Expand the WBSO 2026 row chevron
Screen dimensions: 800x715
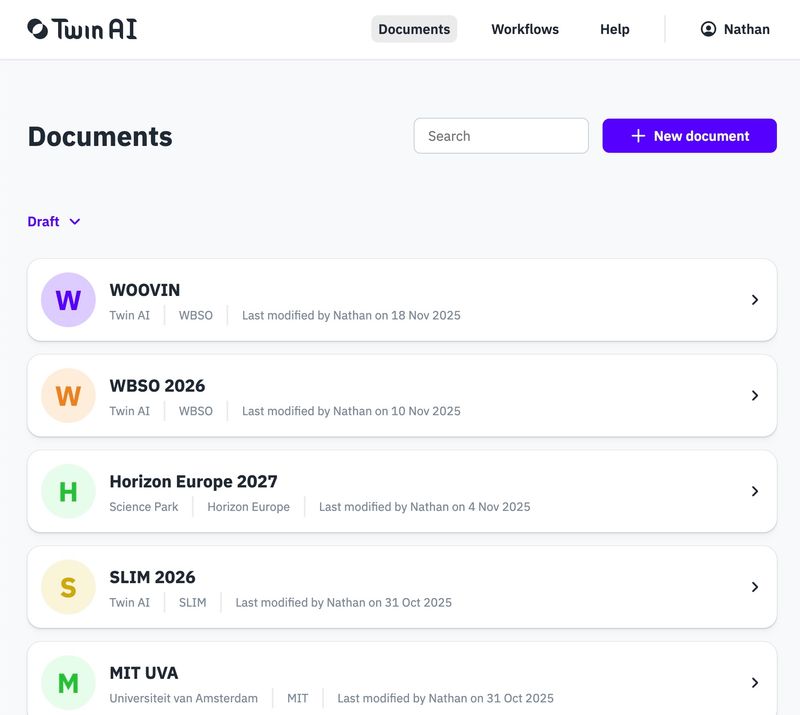pyautogui.click(x=754, y=396)
